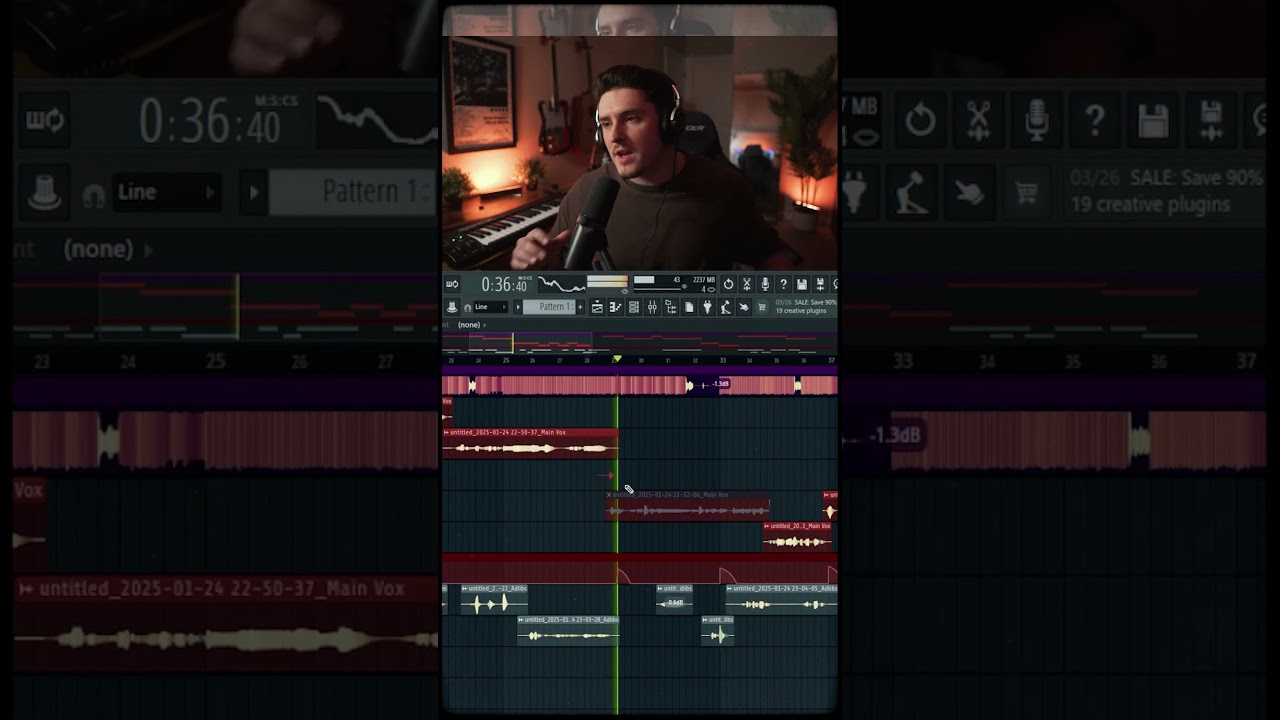
Task: Select clip untitled_2..-22_Adlibs
Action: [x=494, y=599]
